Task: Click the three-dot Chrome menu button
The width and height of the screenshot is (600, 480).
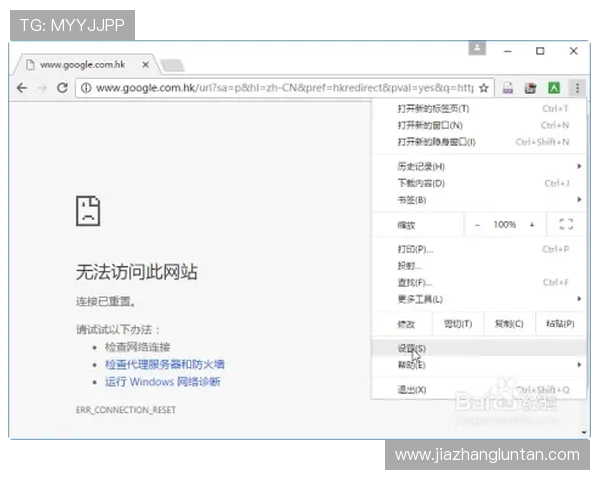Action: click(577, 88)
